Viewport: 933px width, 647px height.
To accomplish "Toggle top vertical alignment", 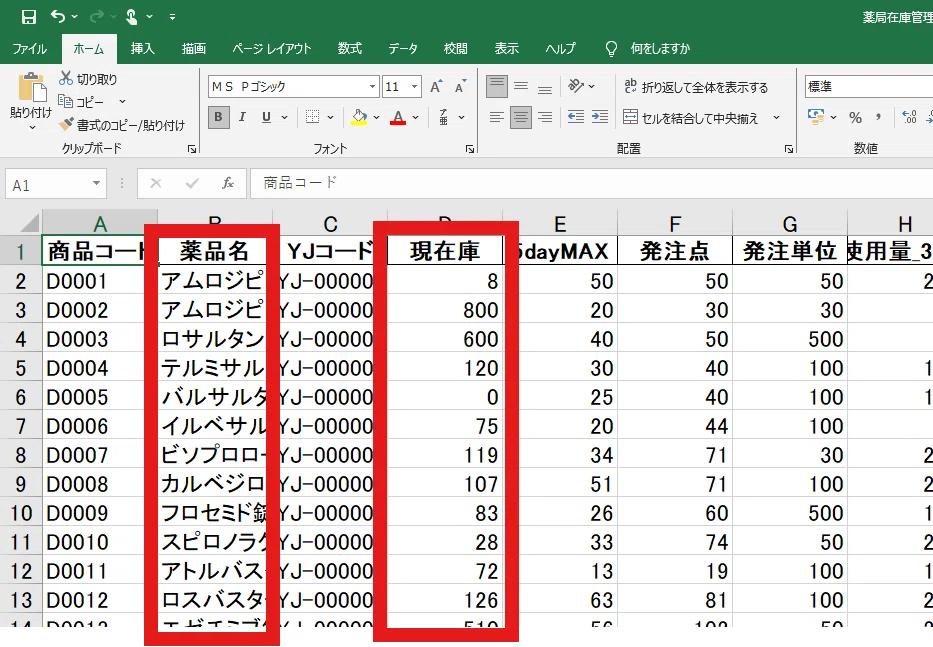I will [x=497, y=86].
